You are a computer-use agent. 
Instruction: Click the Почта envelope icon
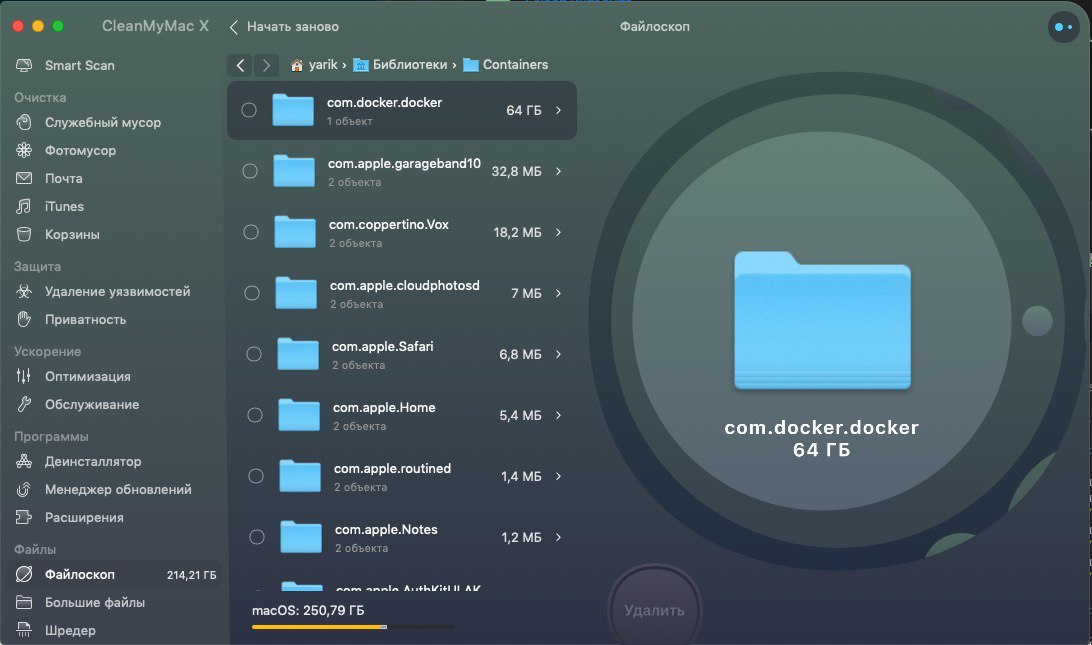24,178
